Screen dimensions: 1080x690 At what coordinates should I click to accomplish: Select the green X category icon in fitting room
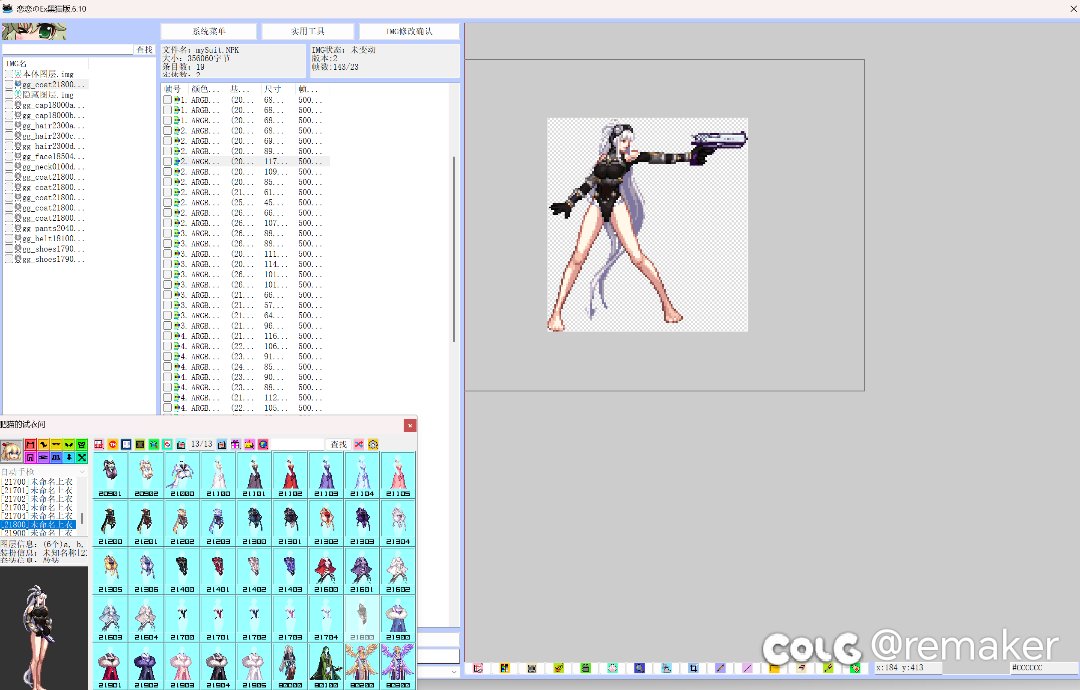click(82, 457)
